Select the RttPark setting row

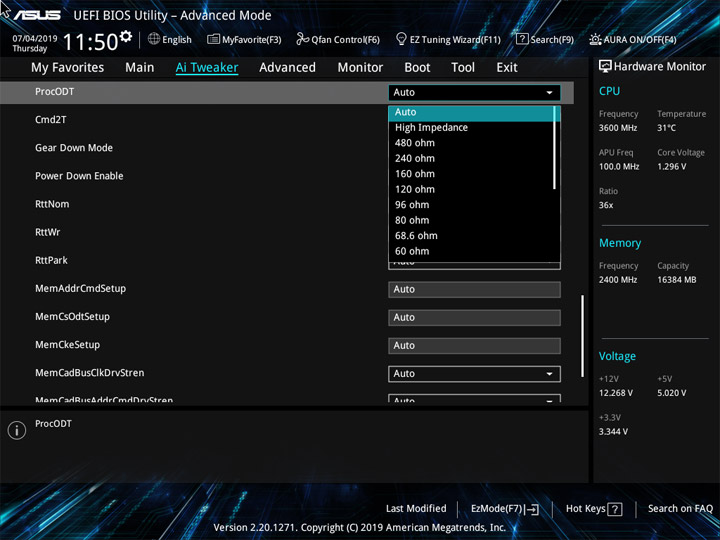tap(51, 260)
